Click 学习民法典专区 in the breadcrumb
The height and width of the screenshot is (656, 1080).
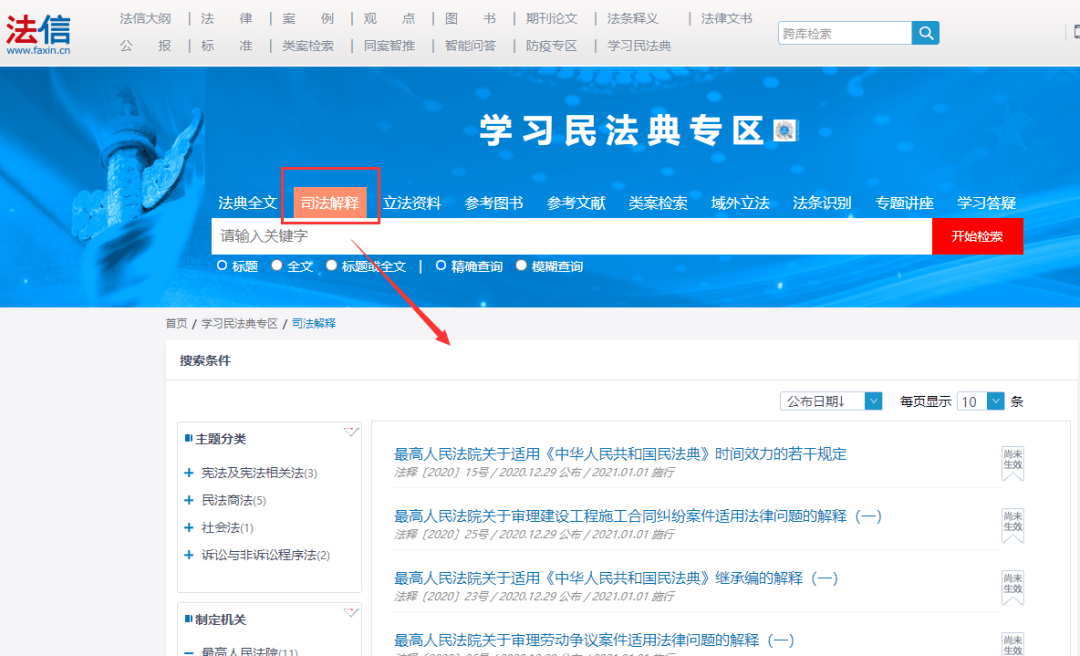(239, 323)
